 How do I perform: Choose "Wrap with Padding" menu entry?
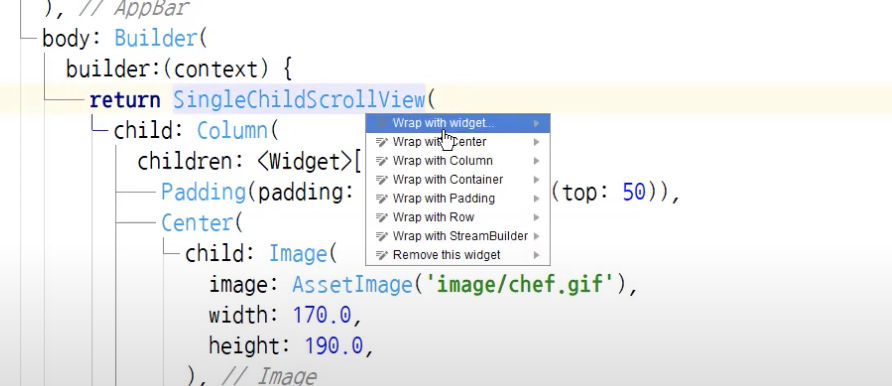coord(457,198)
